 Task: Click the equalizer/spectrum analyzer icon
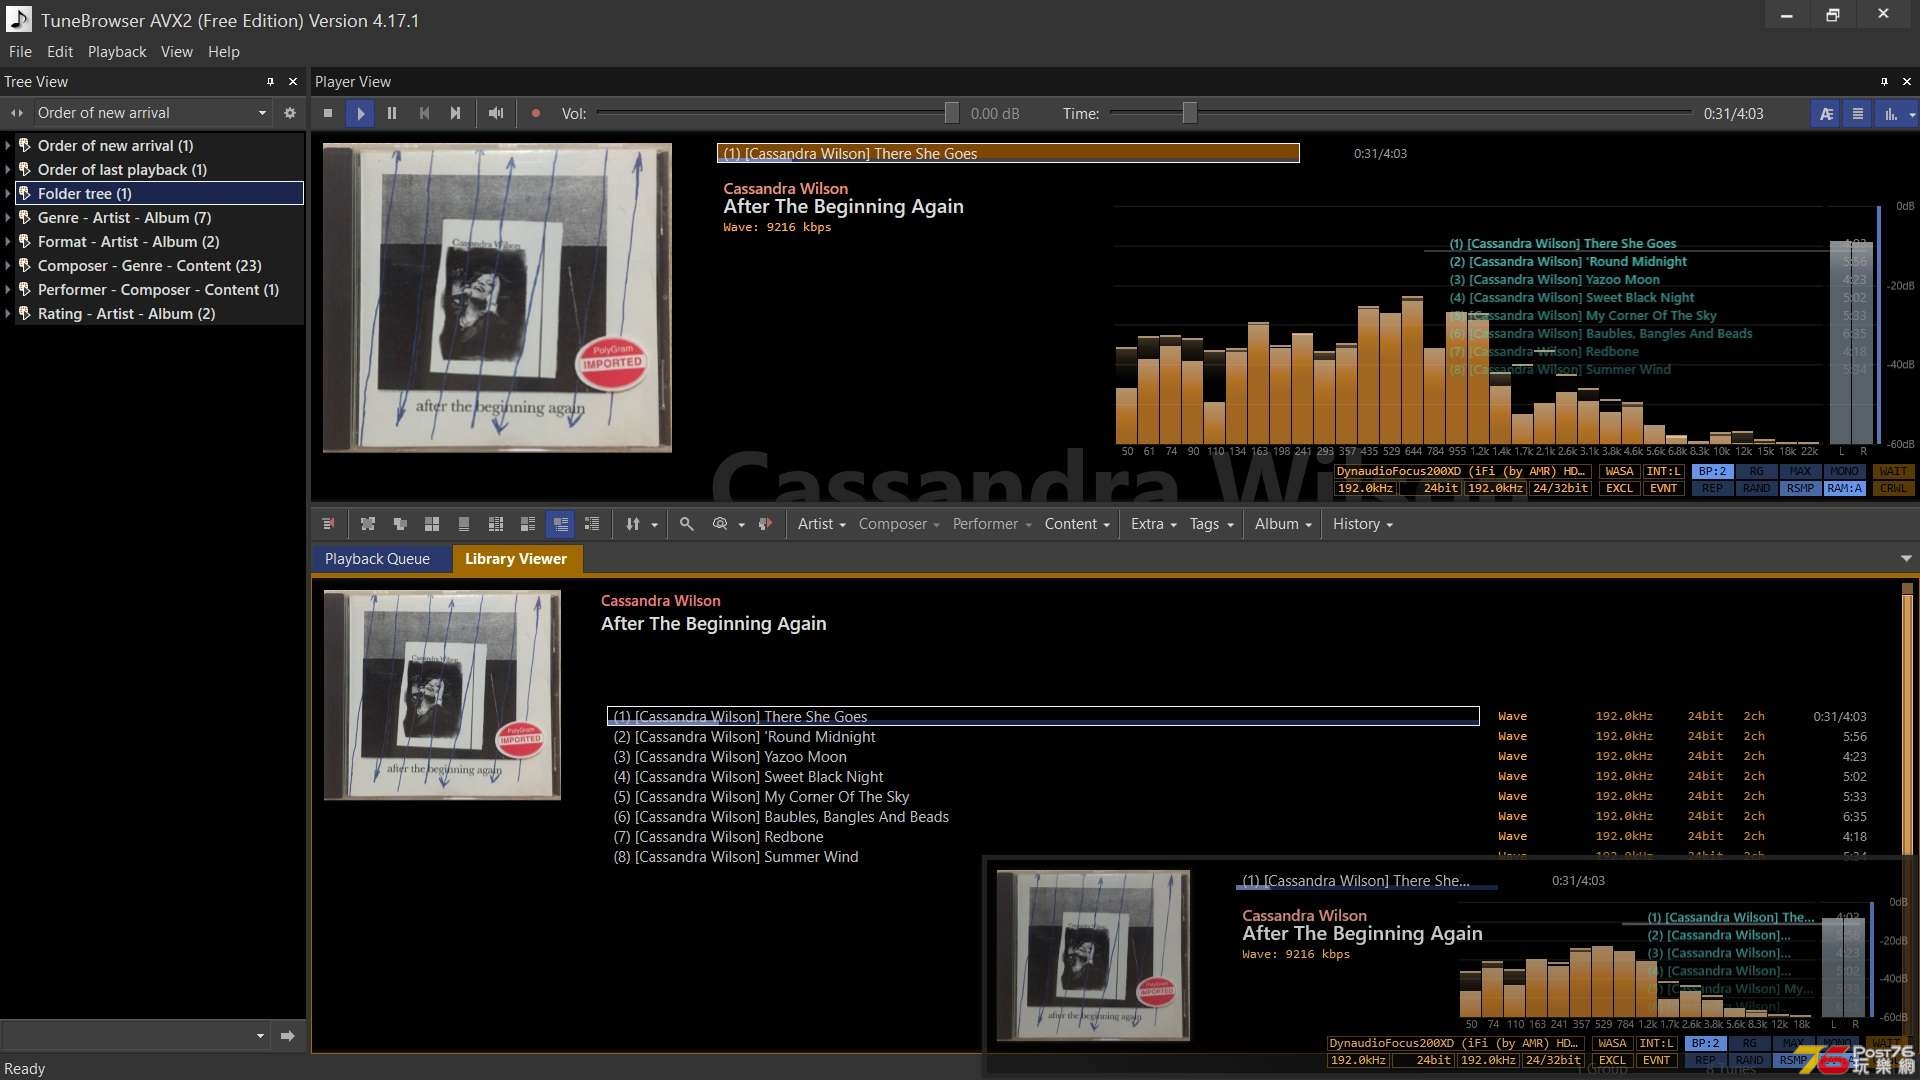point(1888,113)
